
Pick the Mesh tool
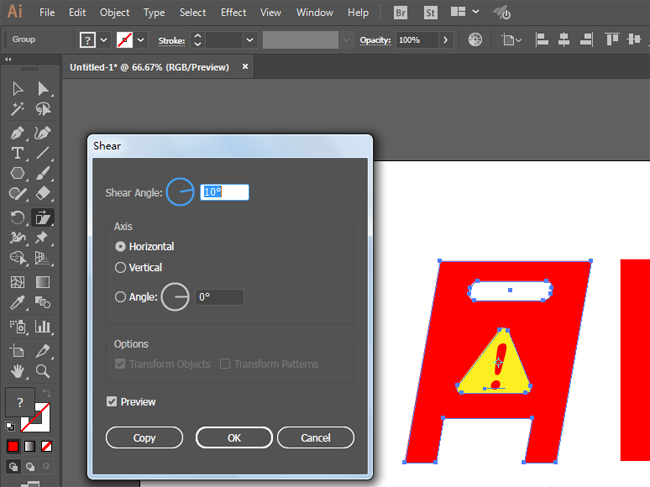[x=17, y=282]
